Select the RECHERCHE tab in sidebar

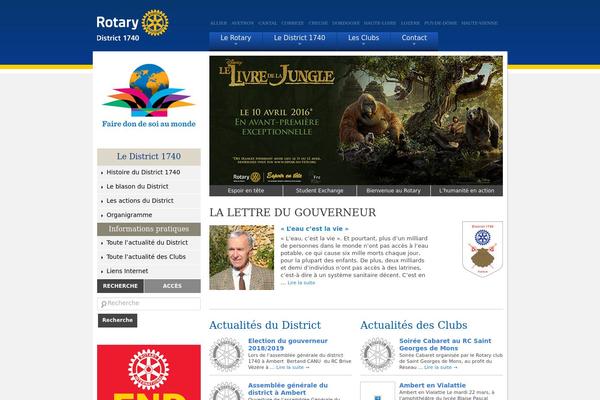tap(120, 286)
